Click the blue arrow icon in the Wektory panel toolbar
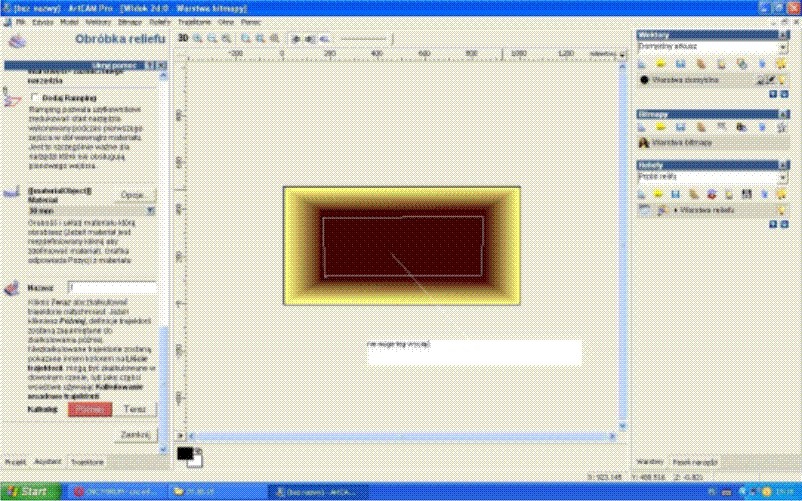This screenshot has height=501, width=802. (x=762, y=64)
